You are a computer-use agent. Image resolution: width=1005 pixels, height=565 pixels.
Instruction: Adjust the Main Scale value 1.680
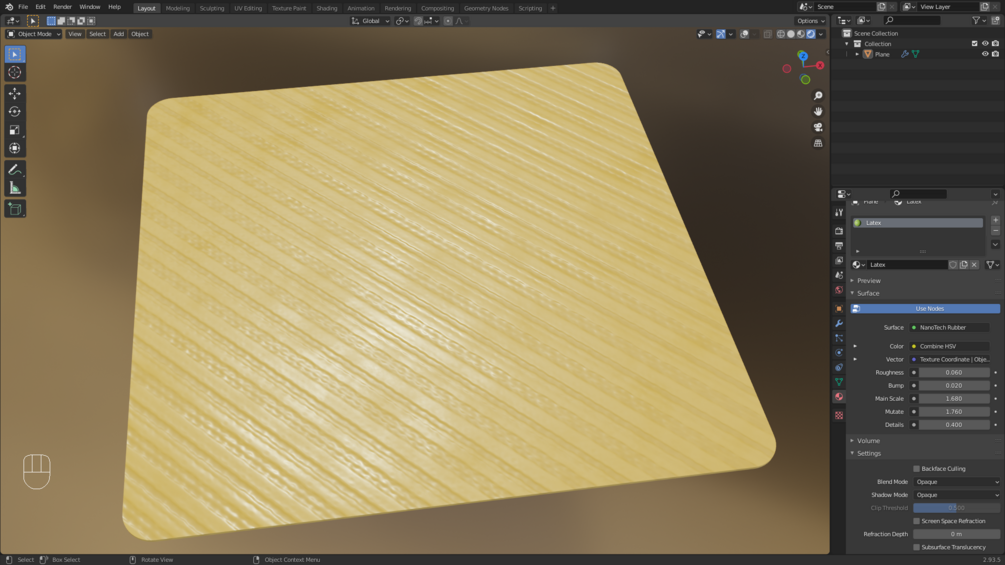point(954,398)
